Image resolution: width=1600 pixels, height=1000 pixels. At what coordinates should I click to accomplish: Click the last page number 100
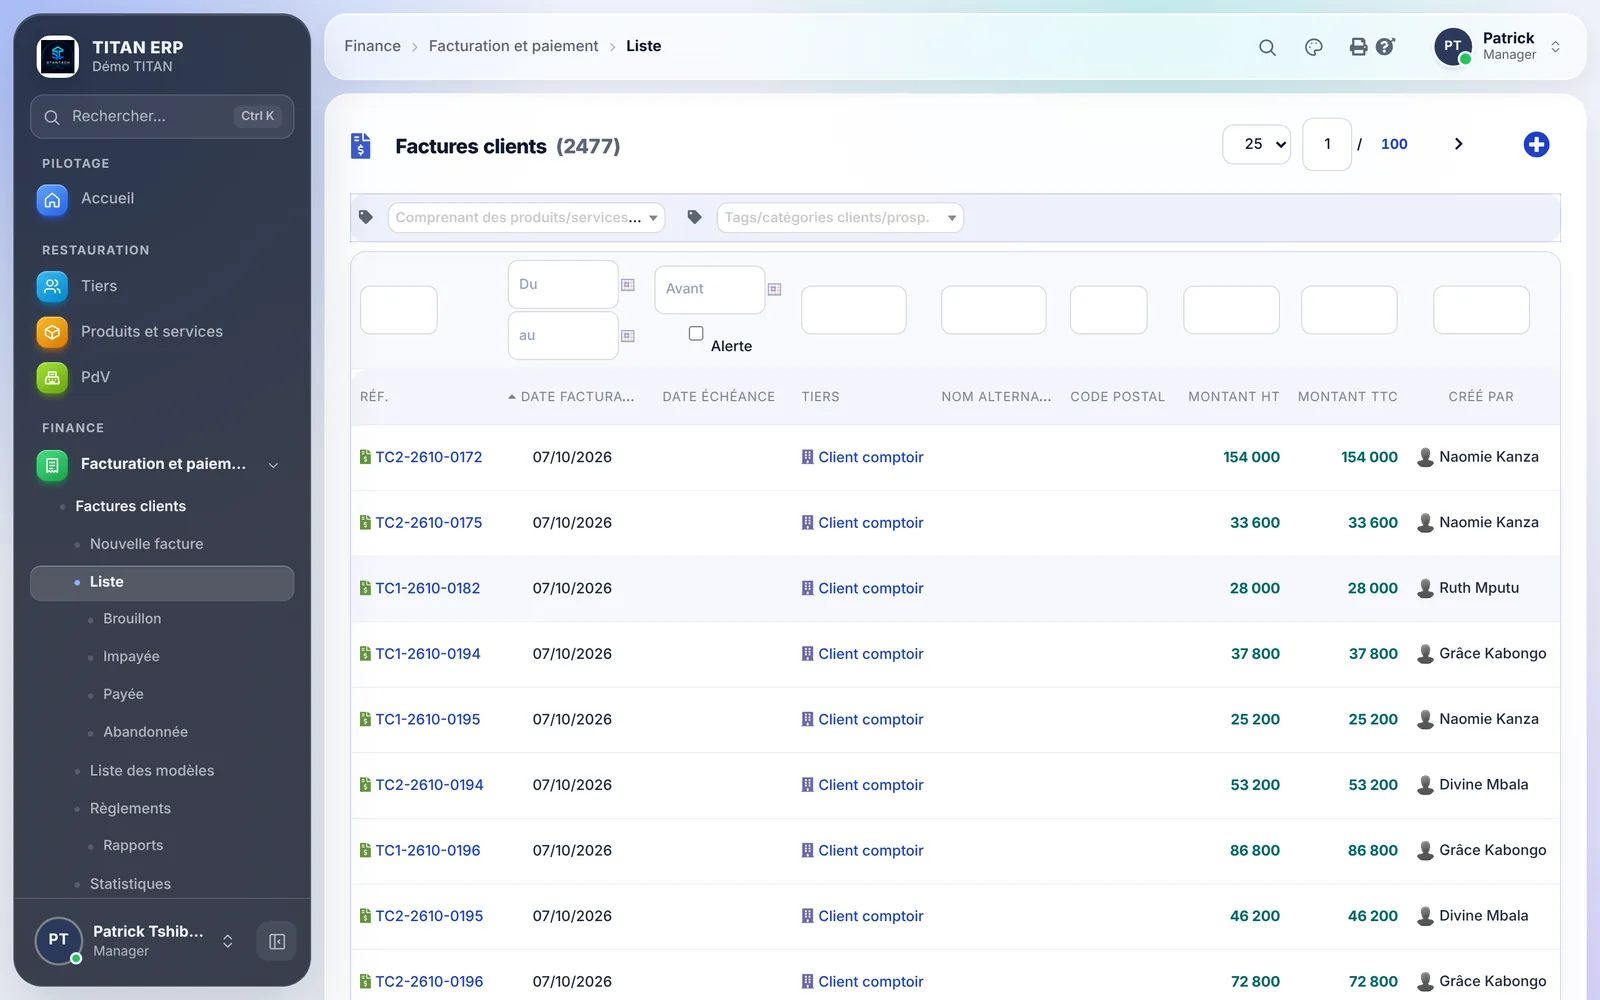click(x=1394, y=144)
